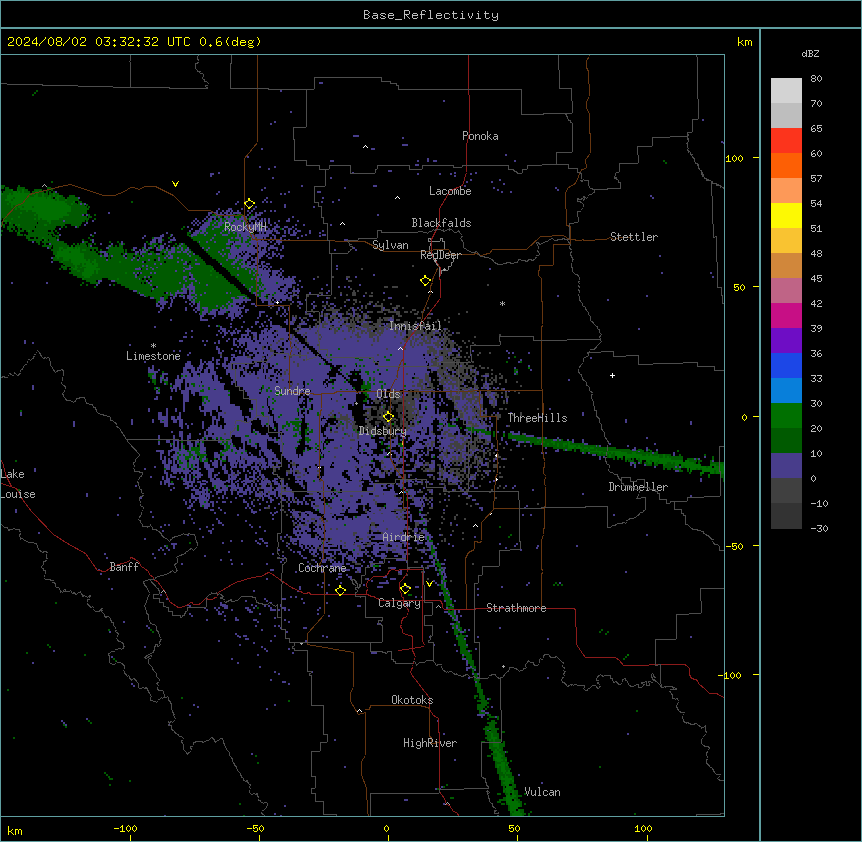Click the RedDeer city label
The image size is (862, 842).
pyautogui.click(x=440, y=255)
